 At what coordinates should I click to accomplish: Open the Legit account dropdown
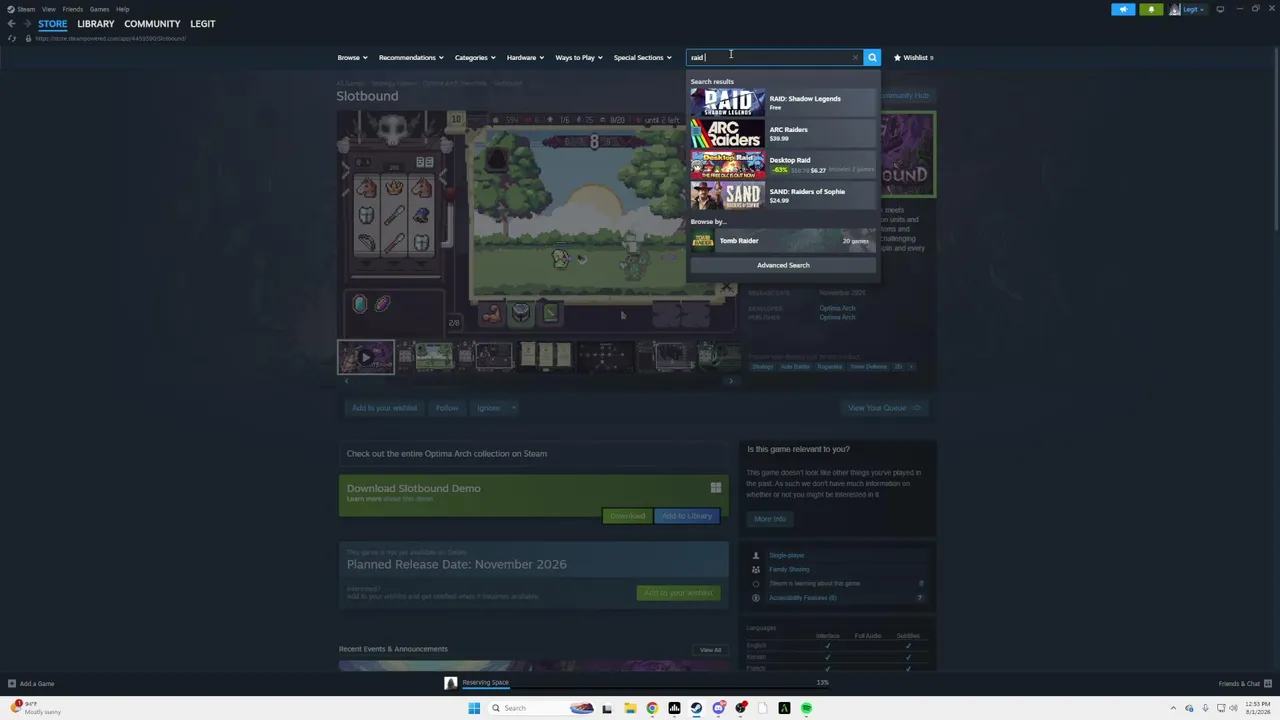tap(1189, 9)
